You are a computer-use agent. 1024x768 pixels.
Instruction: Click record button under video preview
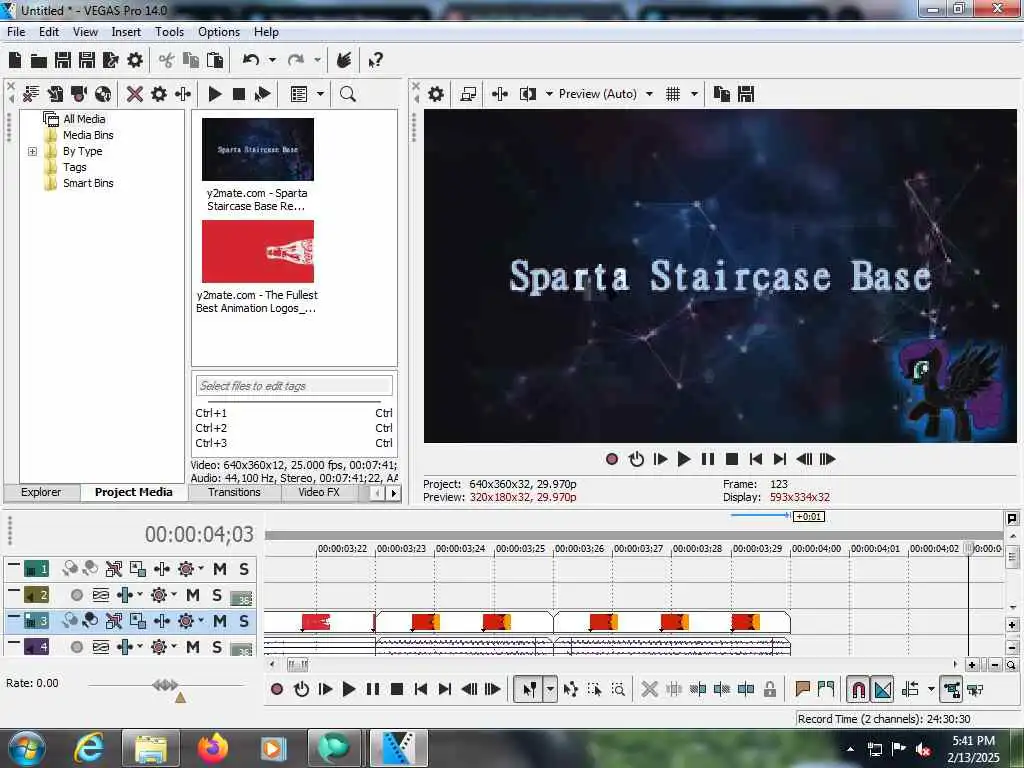point(612,459)
